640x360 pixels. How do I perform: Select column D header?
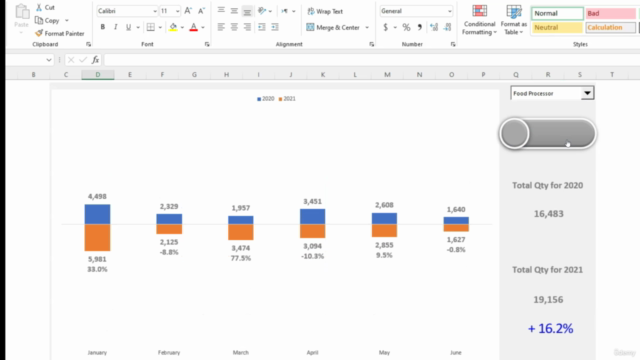click(x=98, y=75)
